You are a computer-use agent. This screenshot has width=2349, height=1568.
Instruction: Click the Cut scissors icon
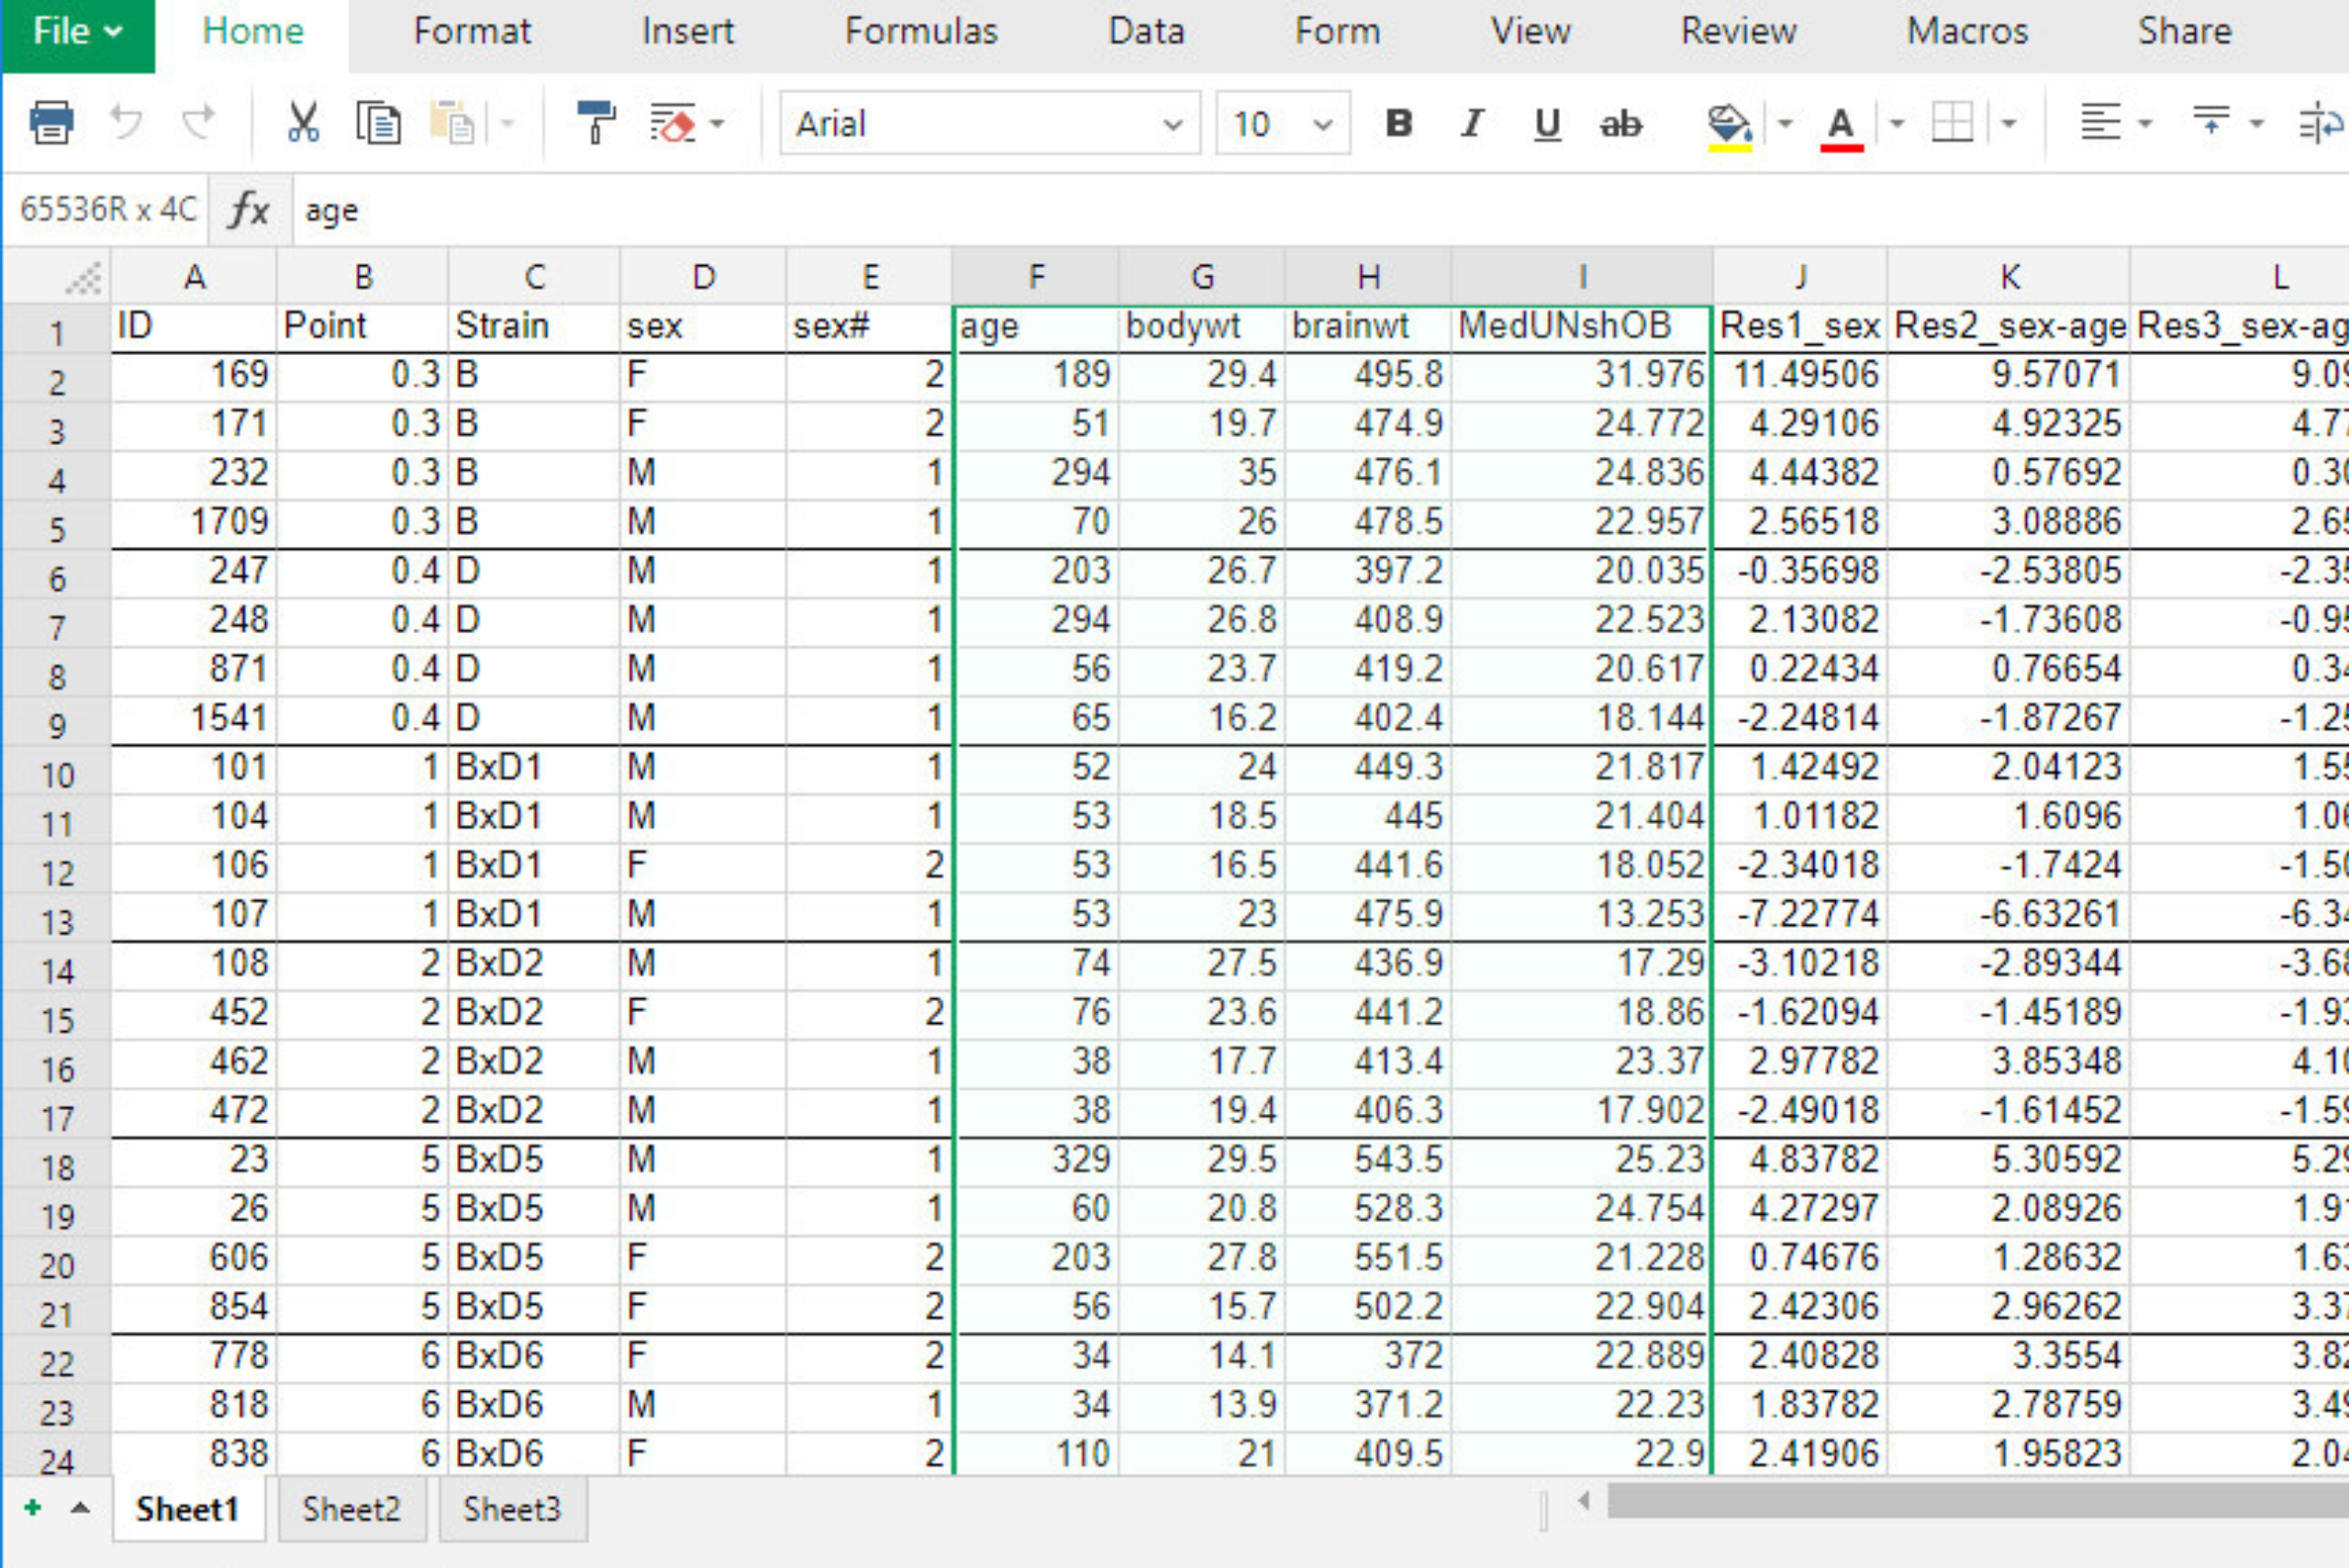point(302,123)
